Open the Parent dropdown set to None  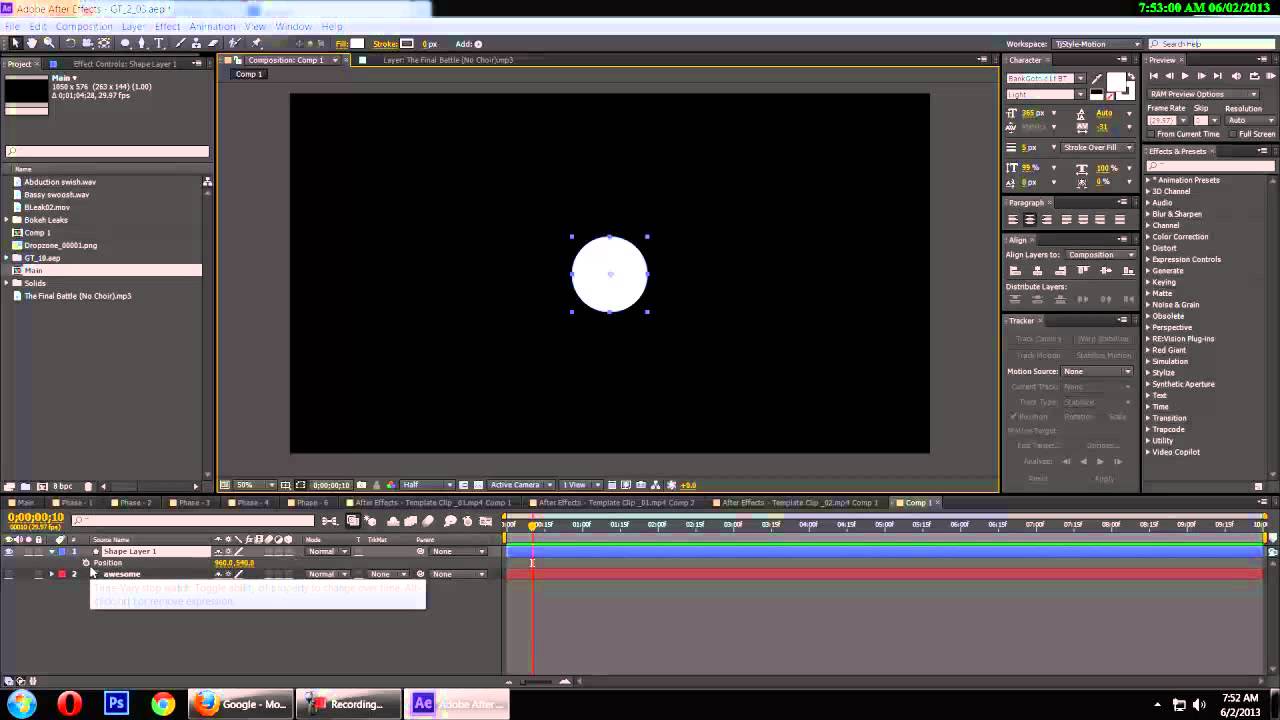(x=457, y=551)
